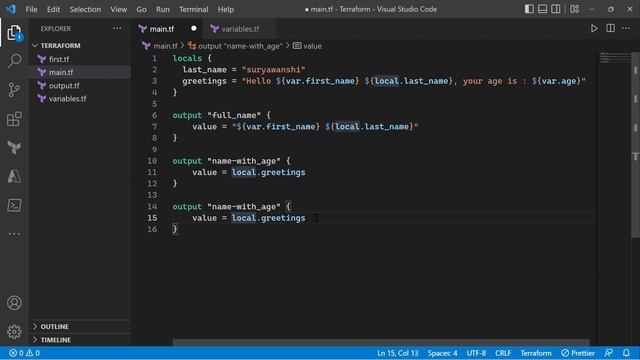Viewport: 640px width, 360px height.
Task: Click the warnings count in status bar
Action: tap(33, 353)
